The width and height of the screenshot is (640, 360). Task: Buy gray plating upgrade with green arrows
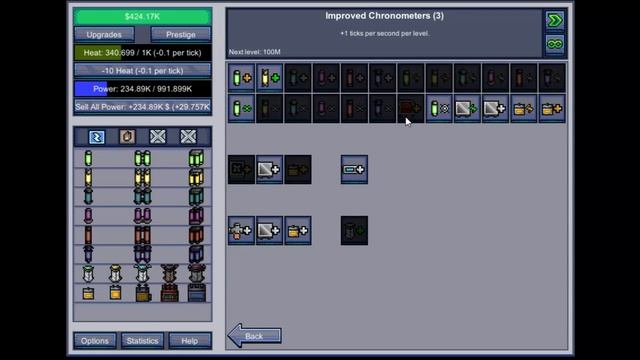[467, 109]
